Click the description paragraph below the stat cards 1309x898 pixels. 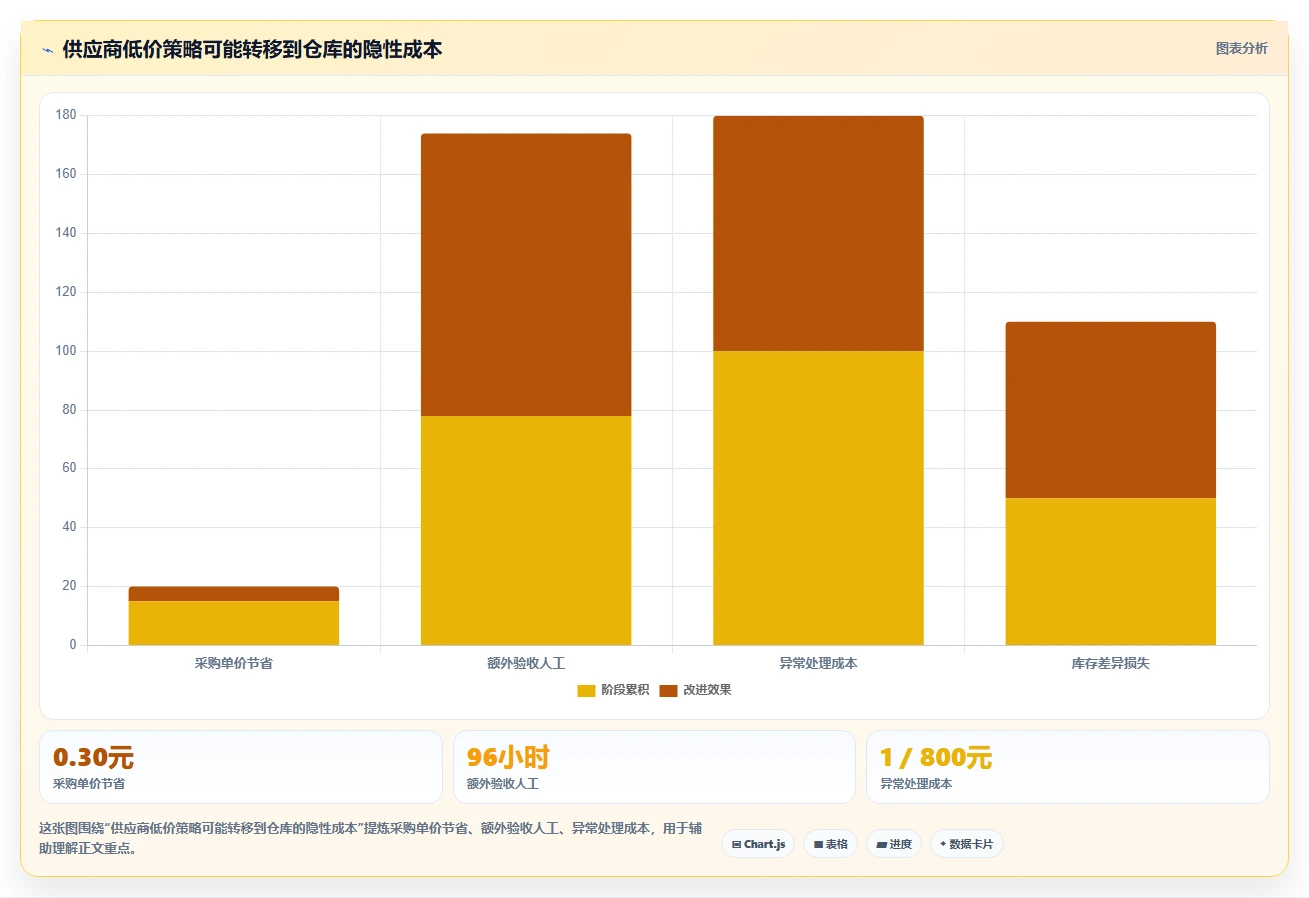[x=370, y=838]
